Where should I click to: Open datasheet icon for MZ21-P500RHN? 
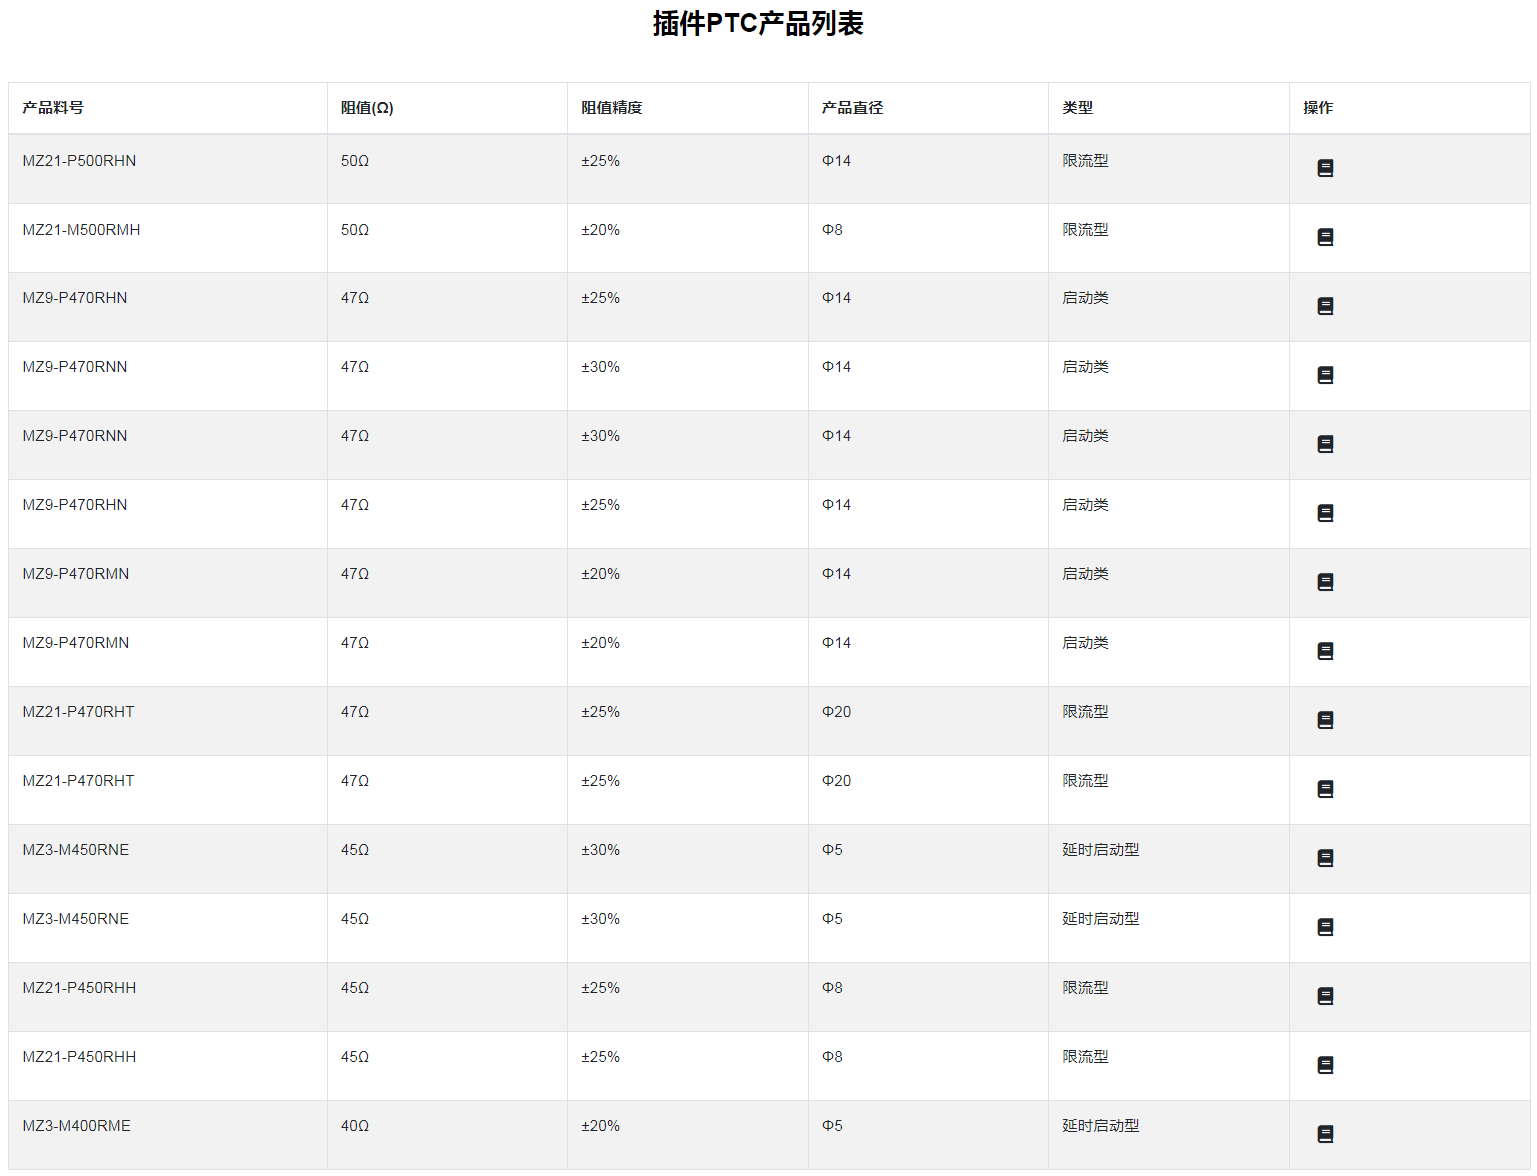tap(1325, 168)
